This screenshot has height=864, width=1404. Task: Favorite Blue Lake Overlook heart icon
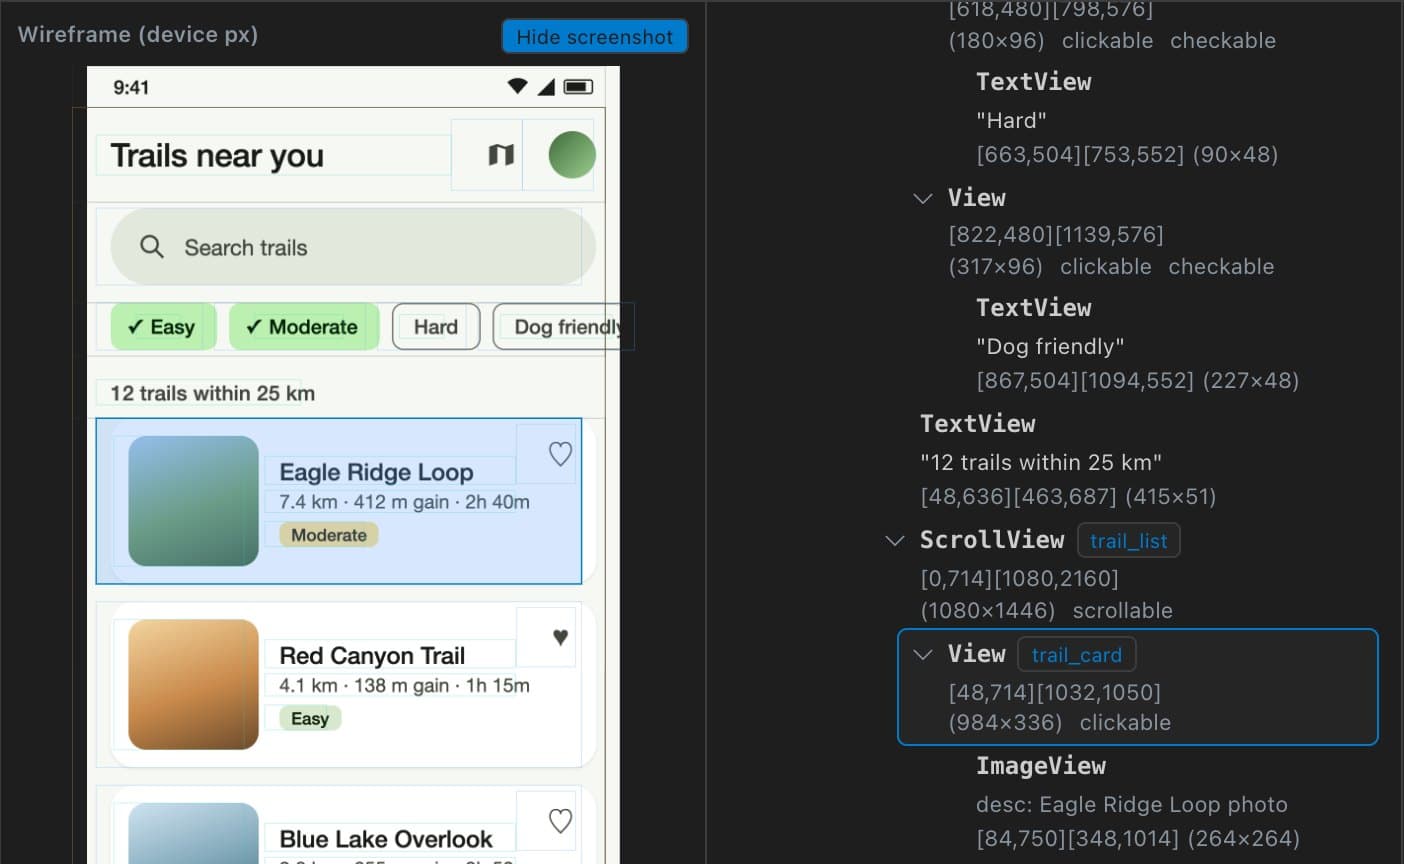point(560,821)
